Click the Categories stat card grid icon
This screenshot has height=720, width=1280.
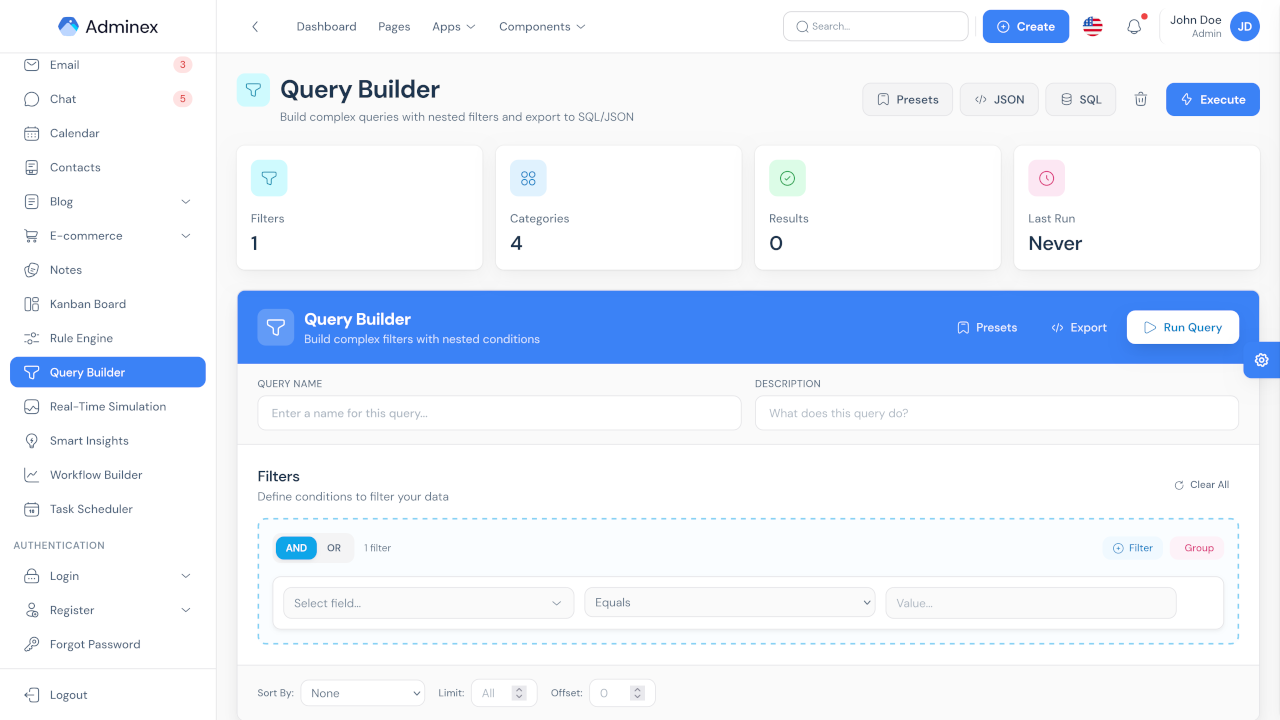coord(528,178)
